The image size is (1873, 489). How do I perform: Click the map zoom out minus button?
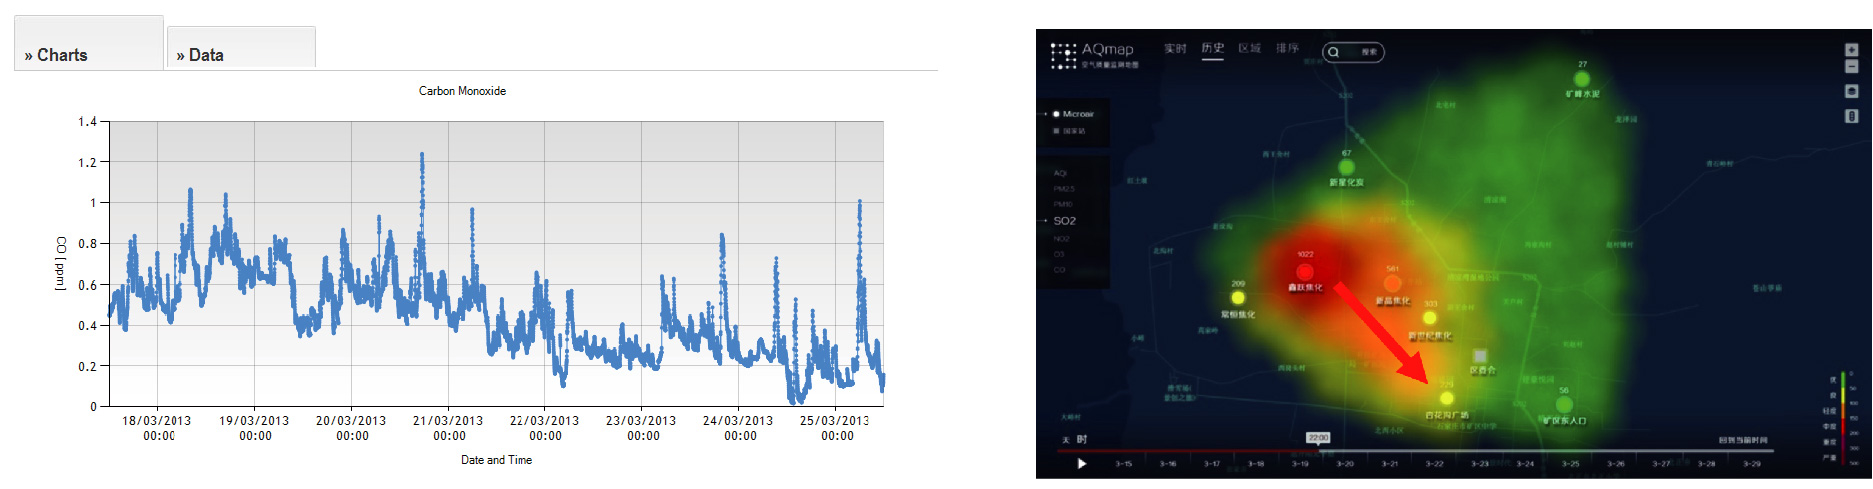[1851, 67]
